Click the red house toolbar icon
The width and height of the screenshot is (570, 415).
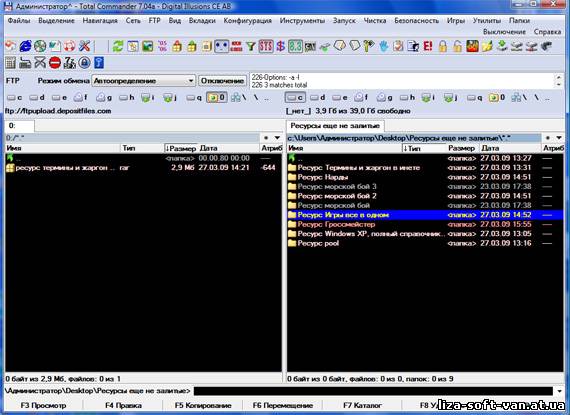177,47
